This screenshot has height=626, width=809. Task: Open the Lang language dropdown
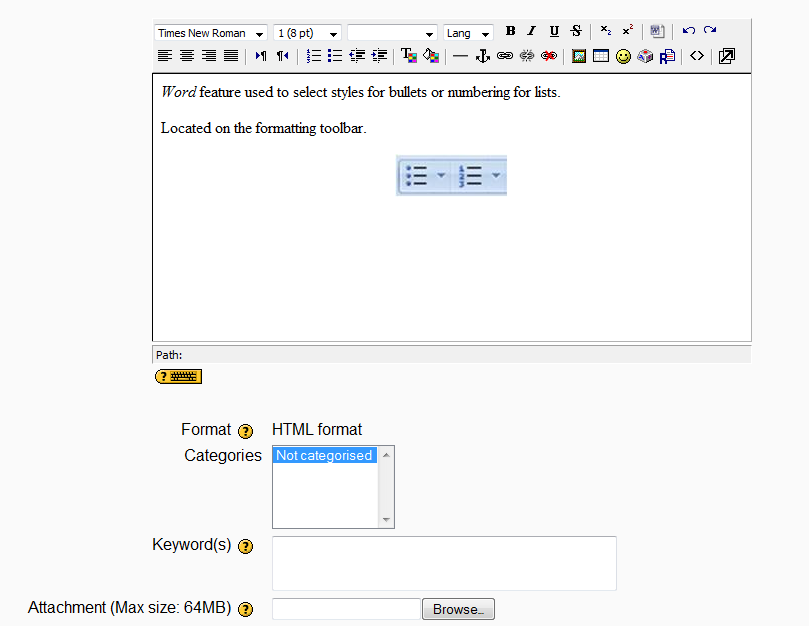(x=468, y=33)
